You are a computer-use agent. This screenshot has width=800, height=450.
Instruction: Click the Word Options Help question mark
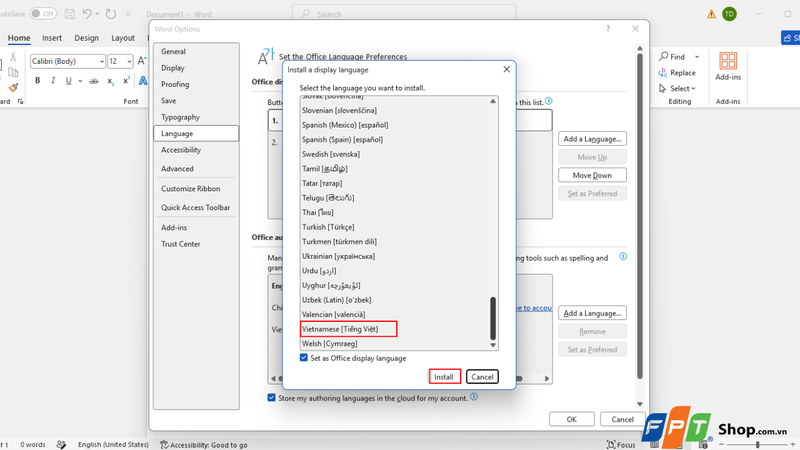pos(608,29)
